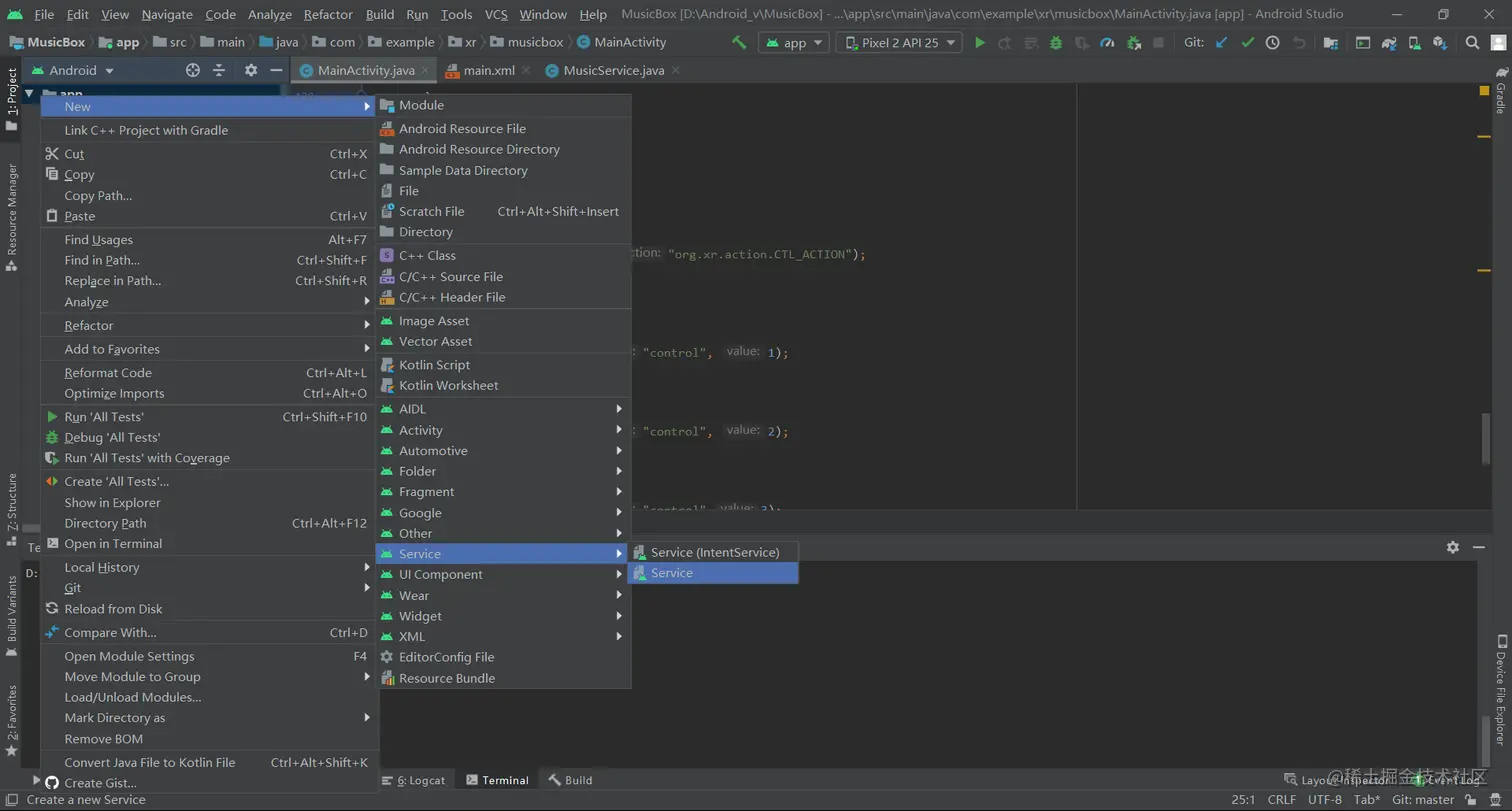
Task: Open the main.xml editor tab
Action: pos(489,71)
